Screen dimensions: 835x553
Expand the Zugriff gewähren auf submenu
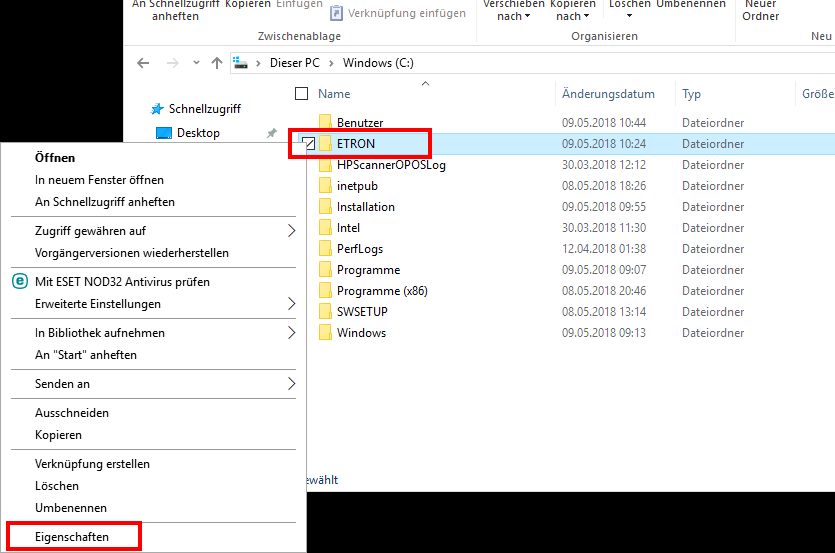(291, 231)
